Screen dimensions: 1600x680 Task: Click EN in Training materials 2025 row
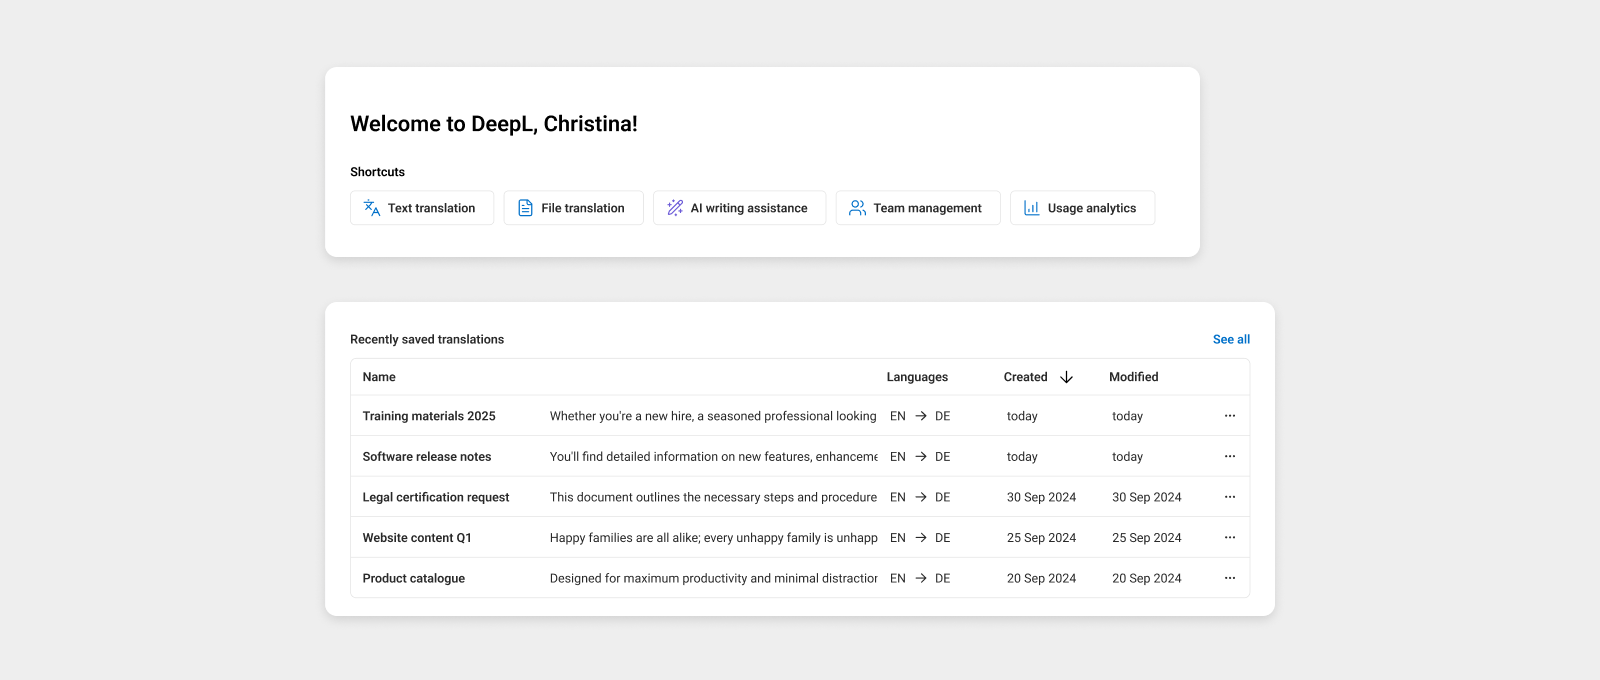[898, 416]
